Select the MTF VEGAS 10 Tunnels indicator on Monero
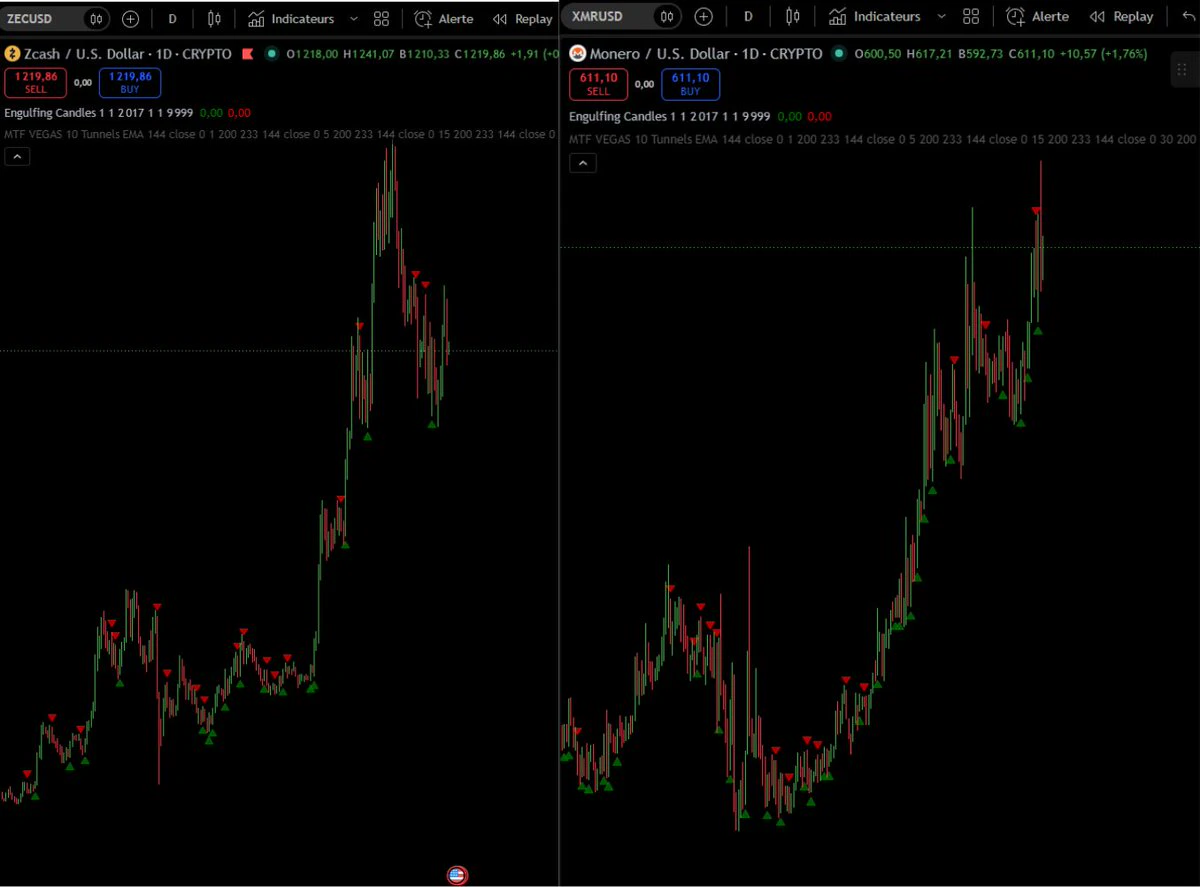 [882, 139]
